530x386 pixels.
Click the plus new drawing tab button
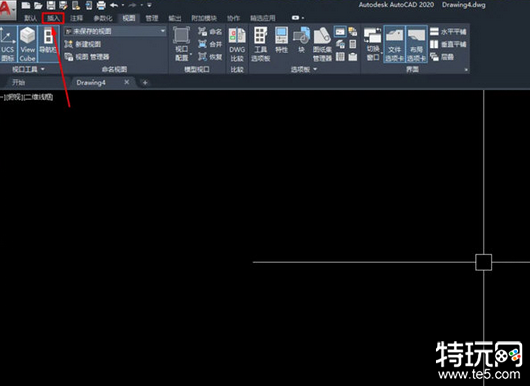(145, 82)
